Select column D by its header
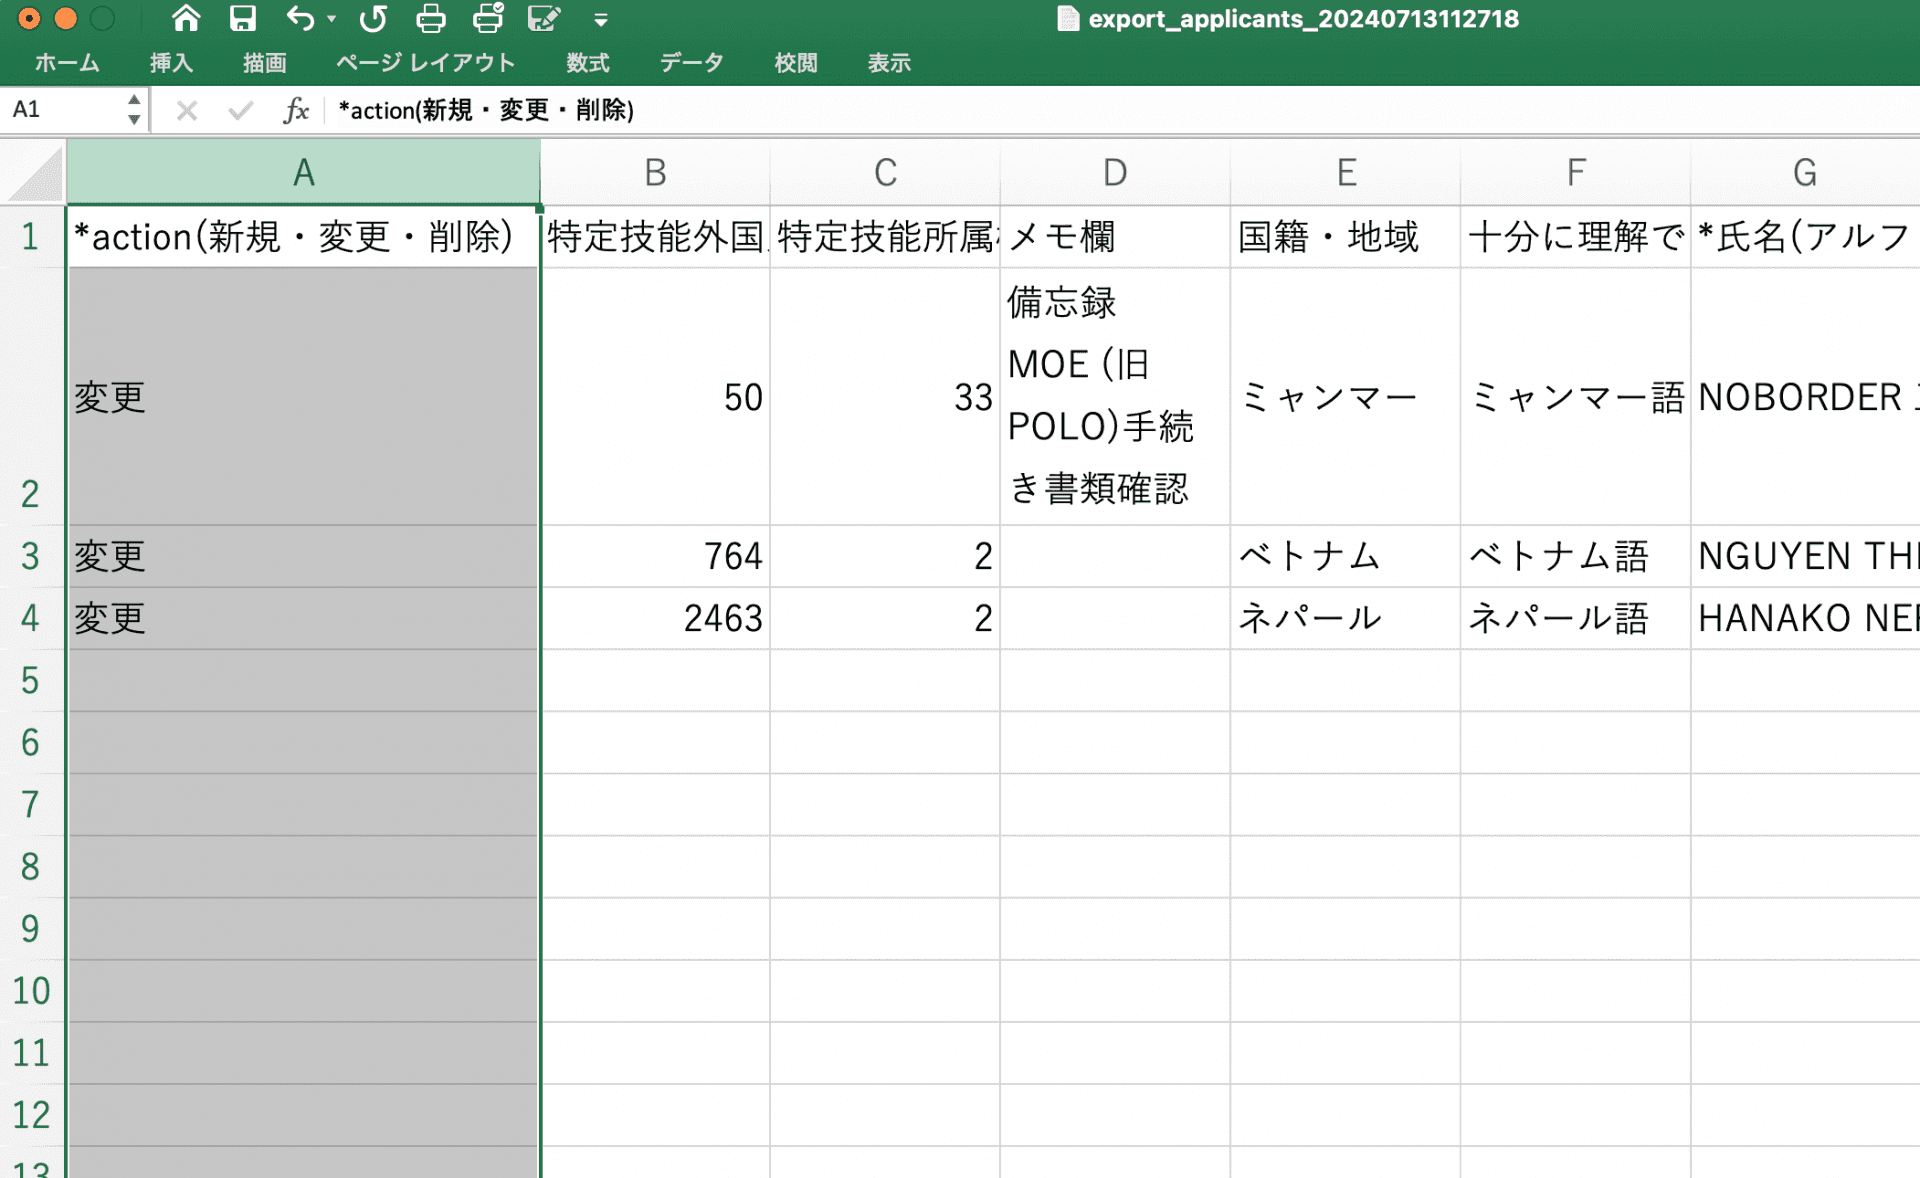 pos(1114,171)
